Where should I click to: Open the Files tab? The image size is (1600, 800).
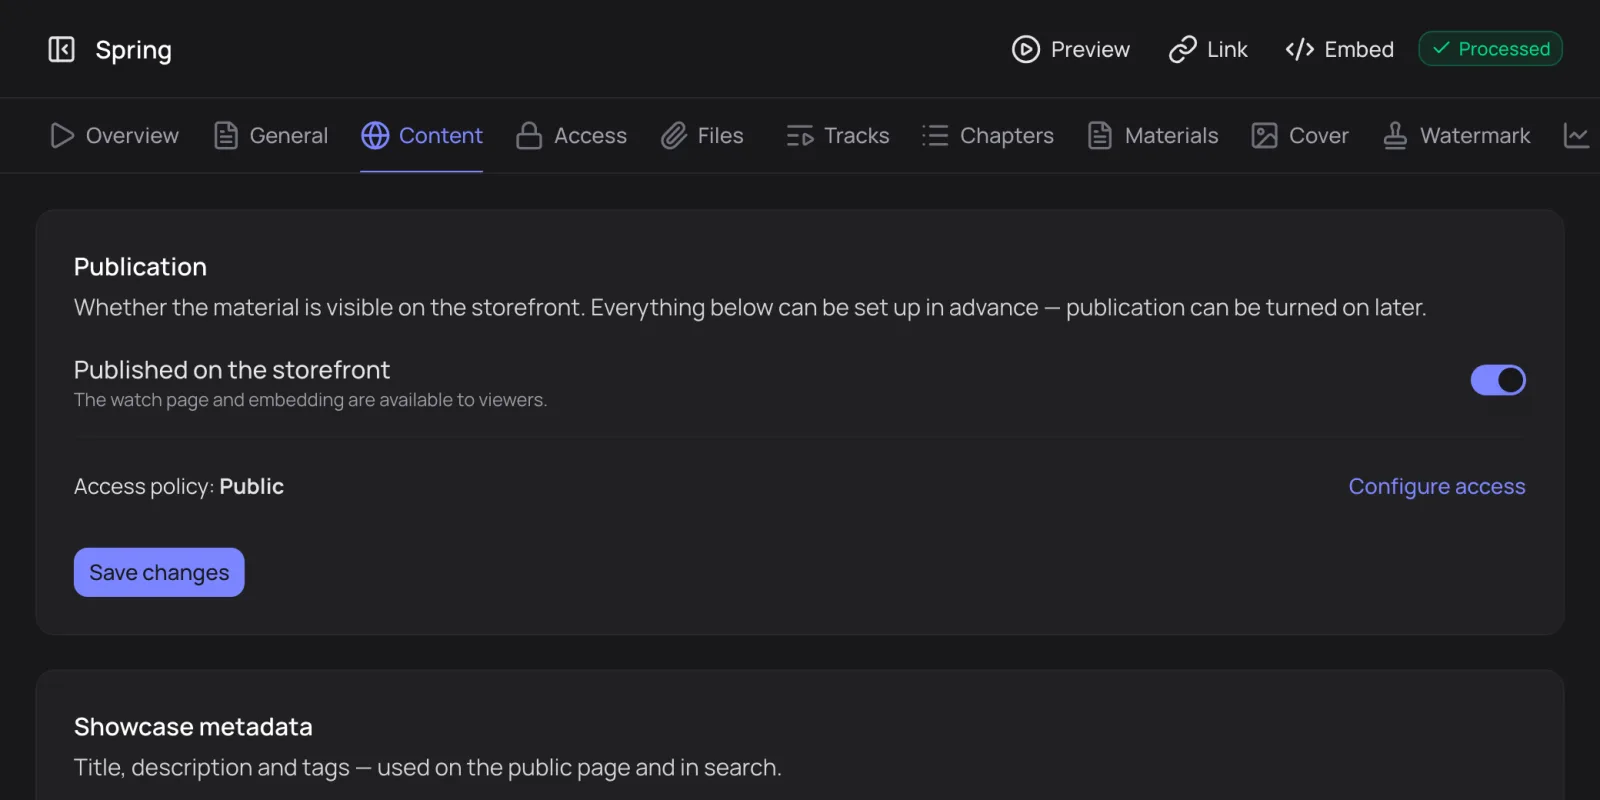coord(702,135)
